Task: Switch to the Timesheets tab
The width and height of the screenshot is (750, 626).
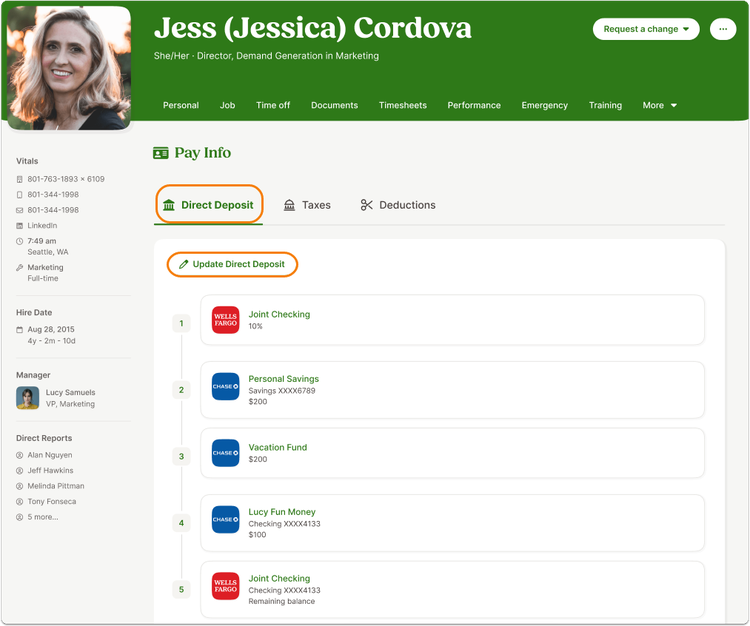Action: click(403, 105)
